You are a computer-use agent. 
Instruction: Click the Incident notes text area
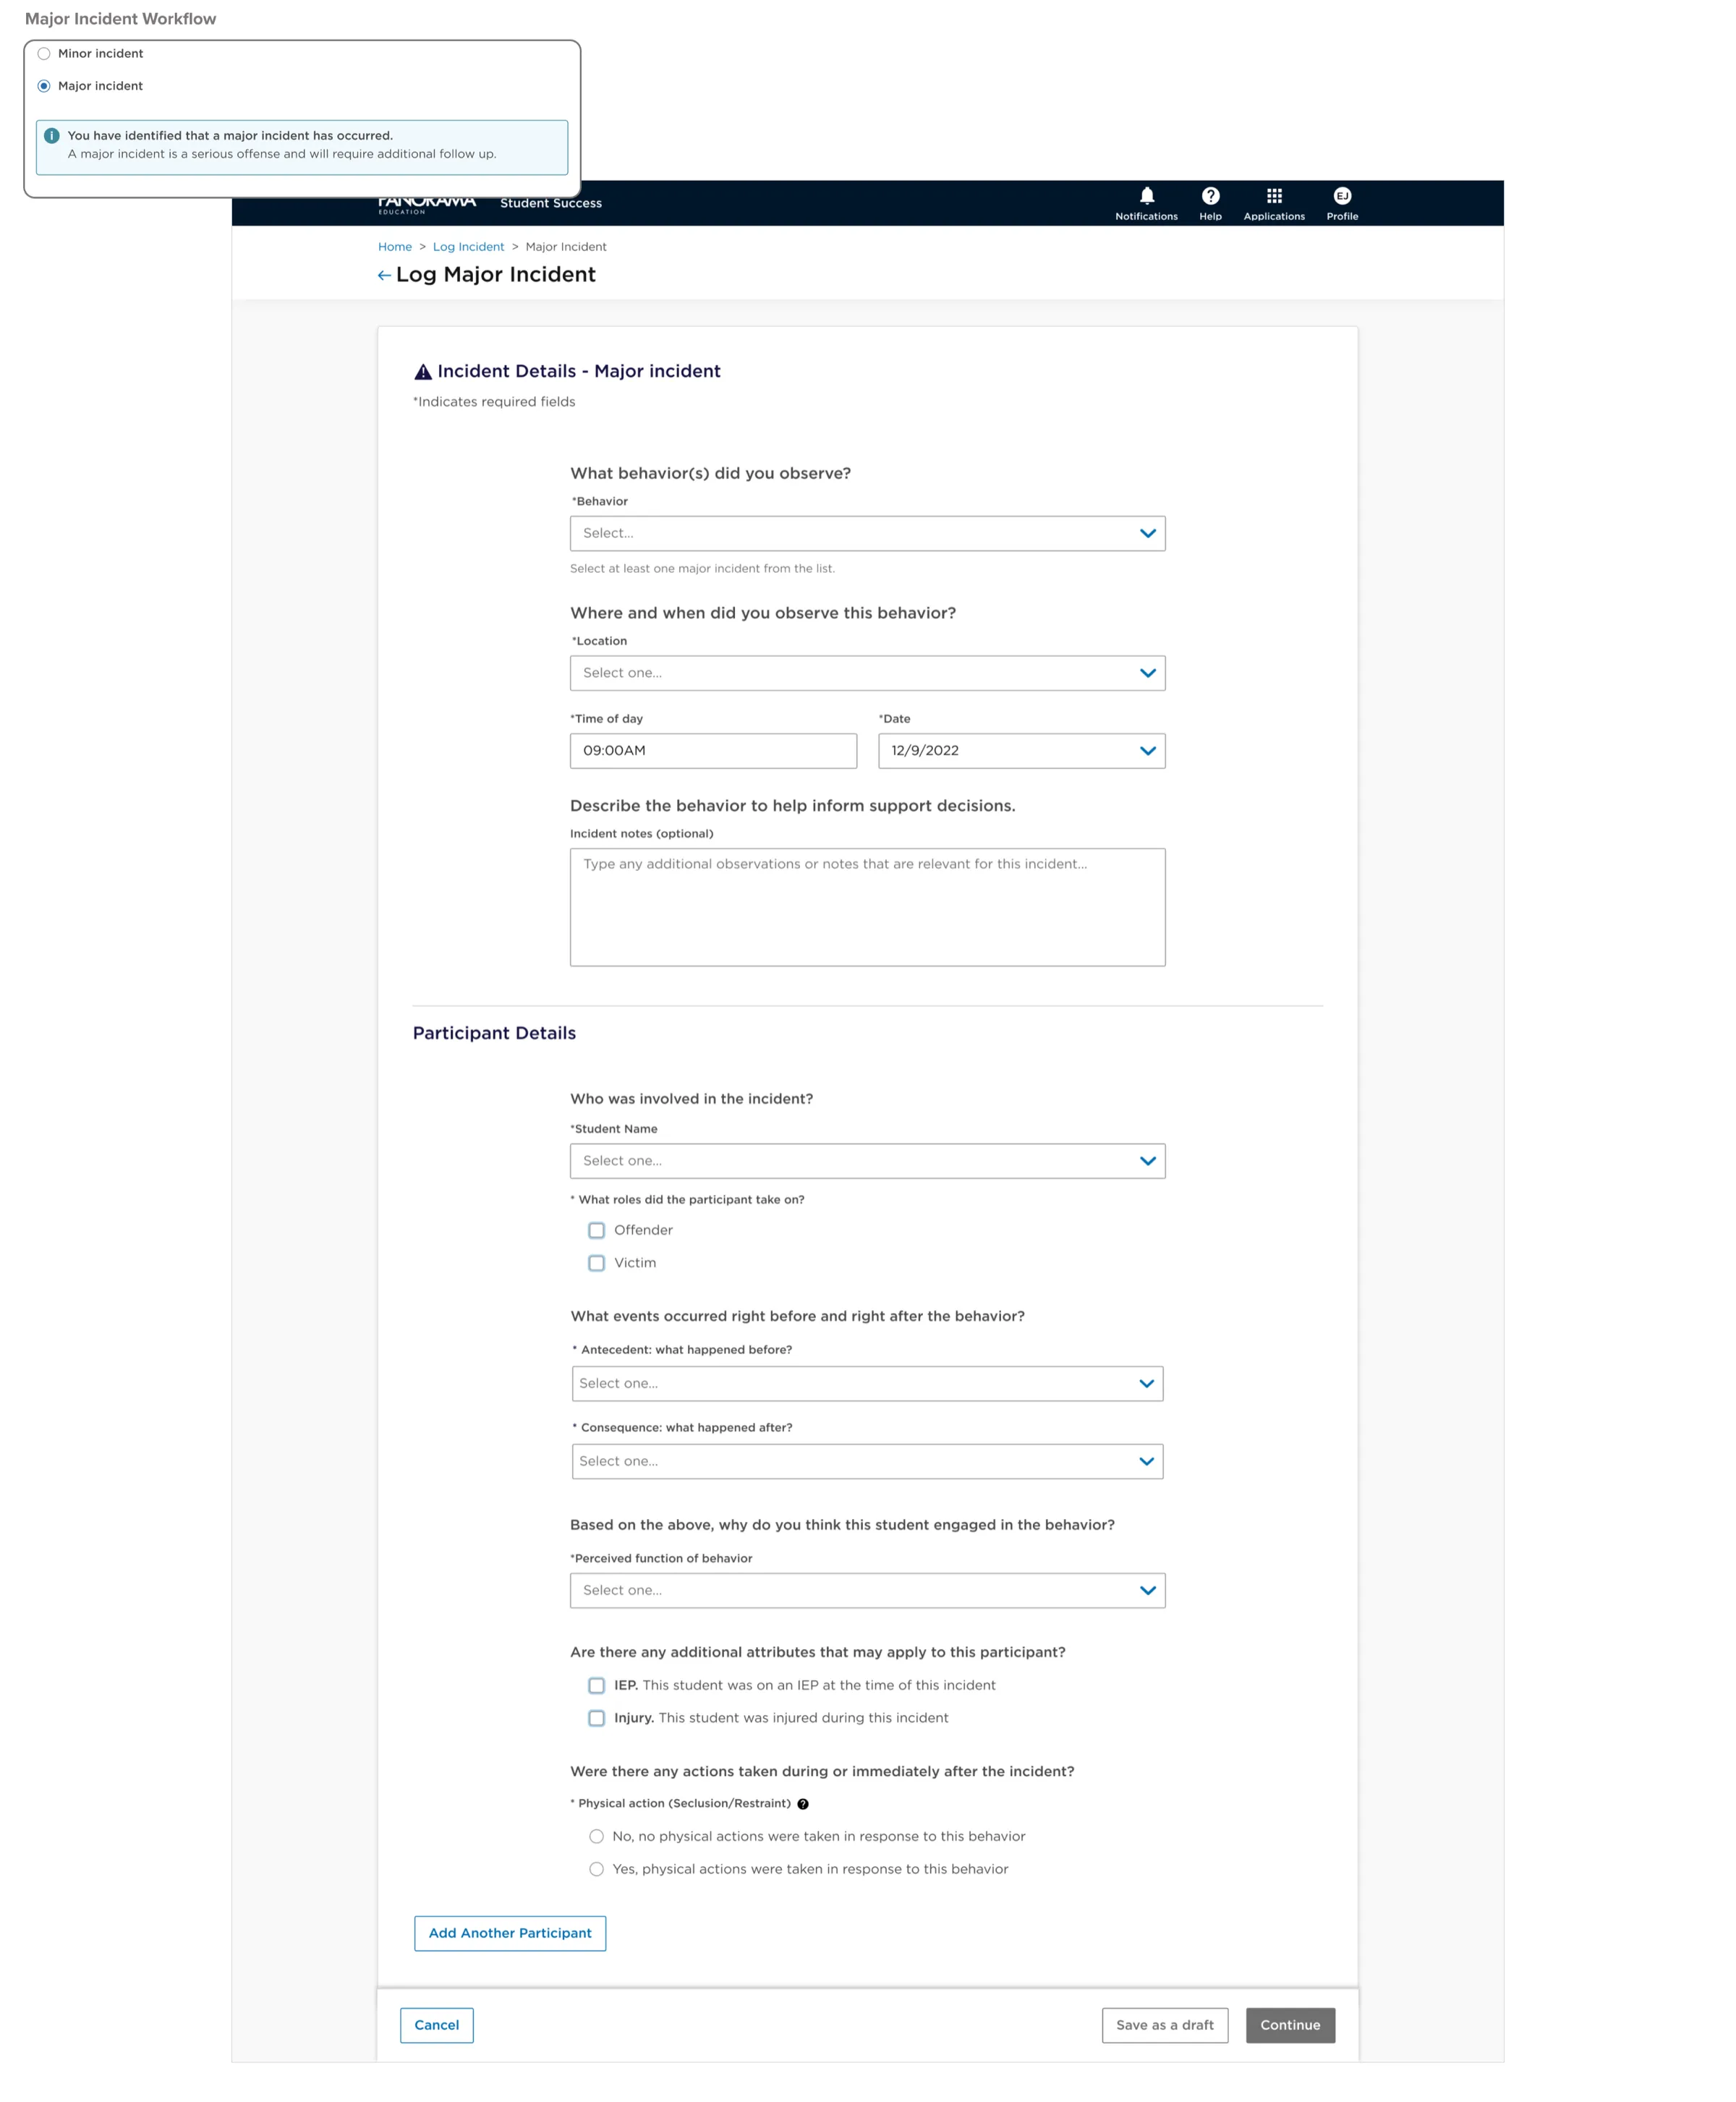tap(867, 907)
